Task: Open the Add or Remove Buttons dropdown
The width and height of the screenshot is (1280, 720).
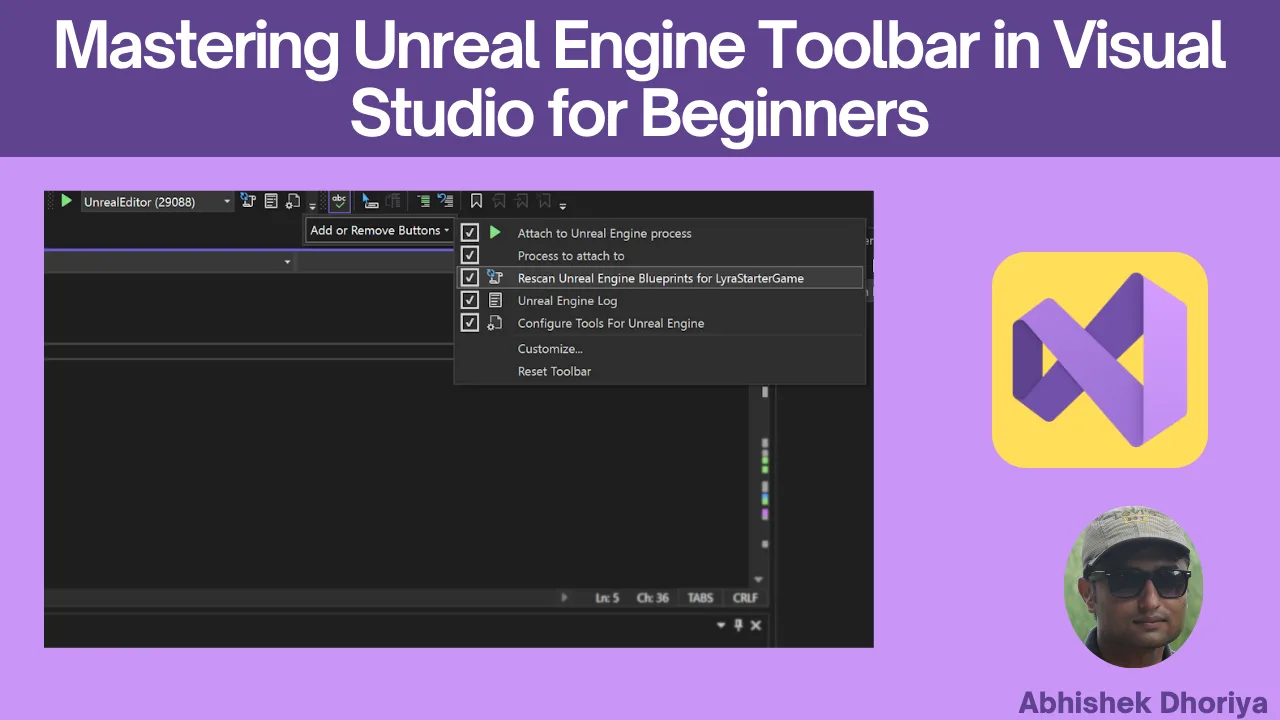Action: pos(379,230)
